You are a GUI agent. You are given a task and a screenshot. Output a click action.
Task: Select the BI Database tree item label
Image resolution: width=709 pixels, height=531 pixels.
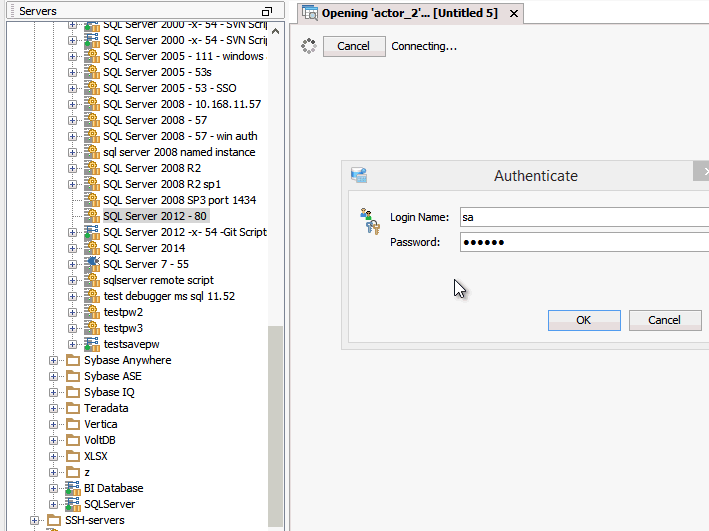113,488
